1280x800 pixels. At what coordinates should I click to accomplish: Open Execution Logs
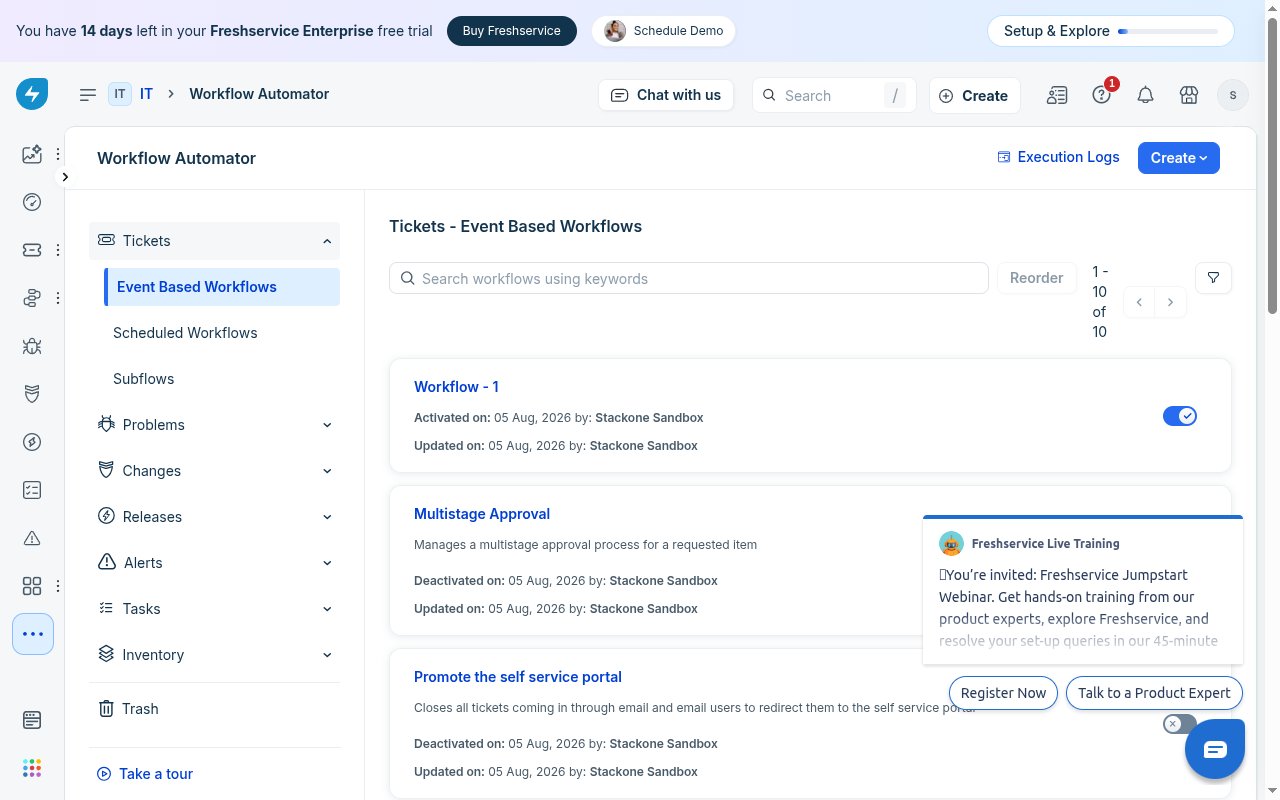click(1058, 157)
